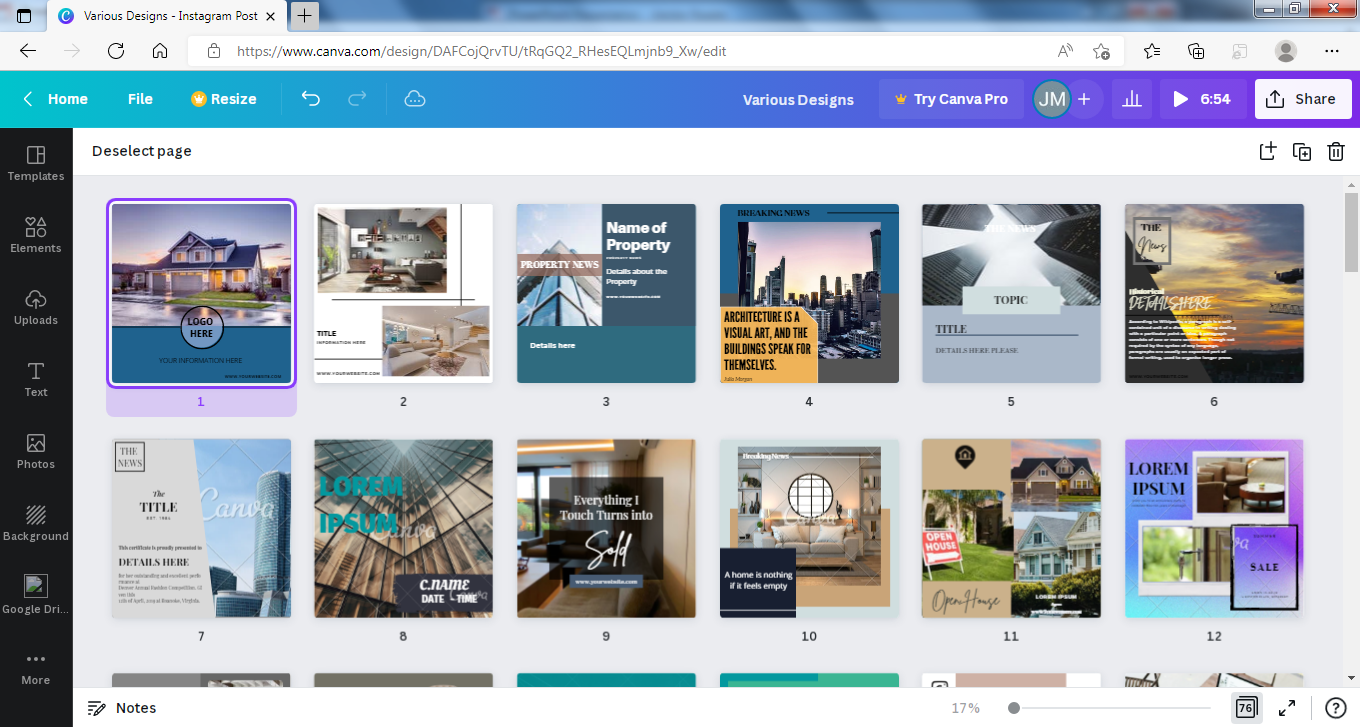Click the 17% zoom percentage
The height and width of the screenshot is (727, 1360).
click(x=965, y=708)
